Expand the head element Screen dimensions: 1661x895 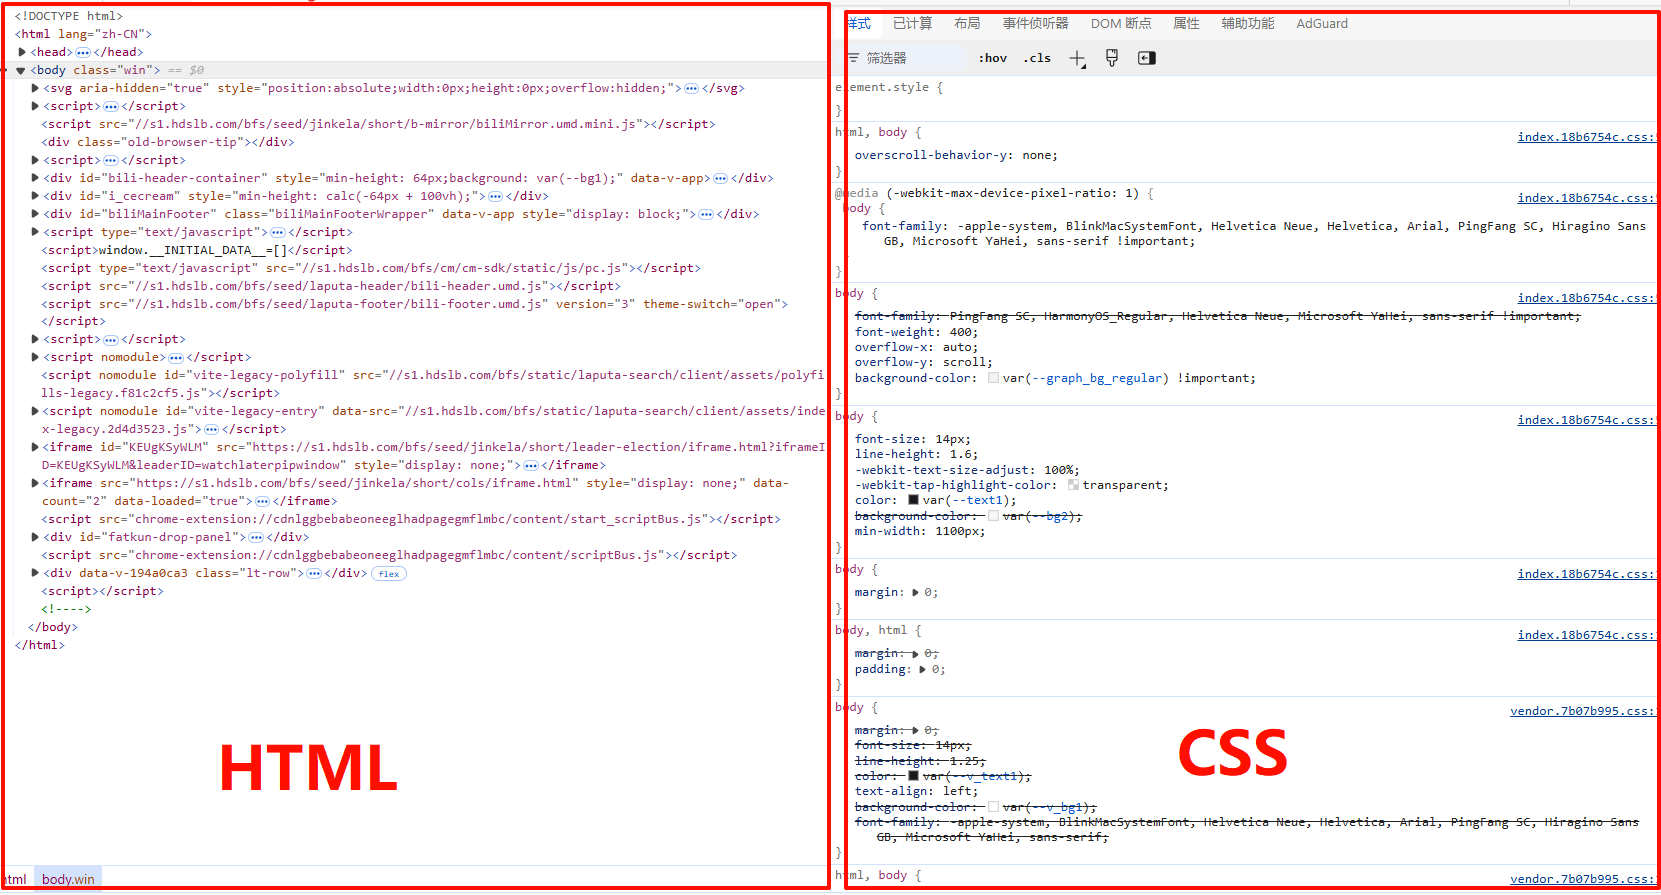[22, 52]
